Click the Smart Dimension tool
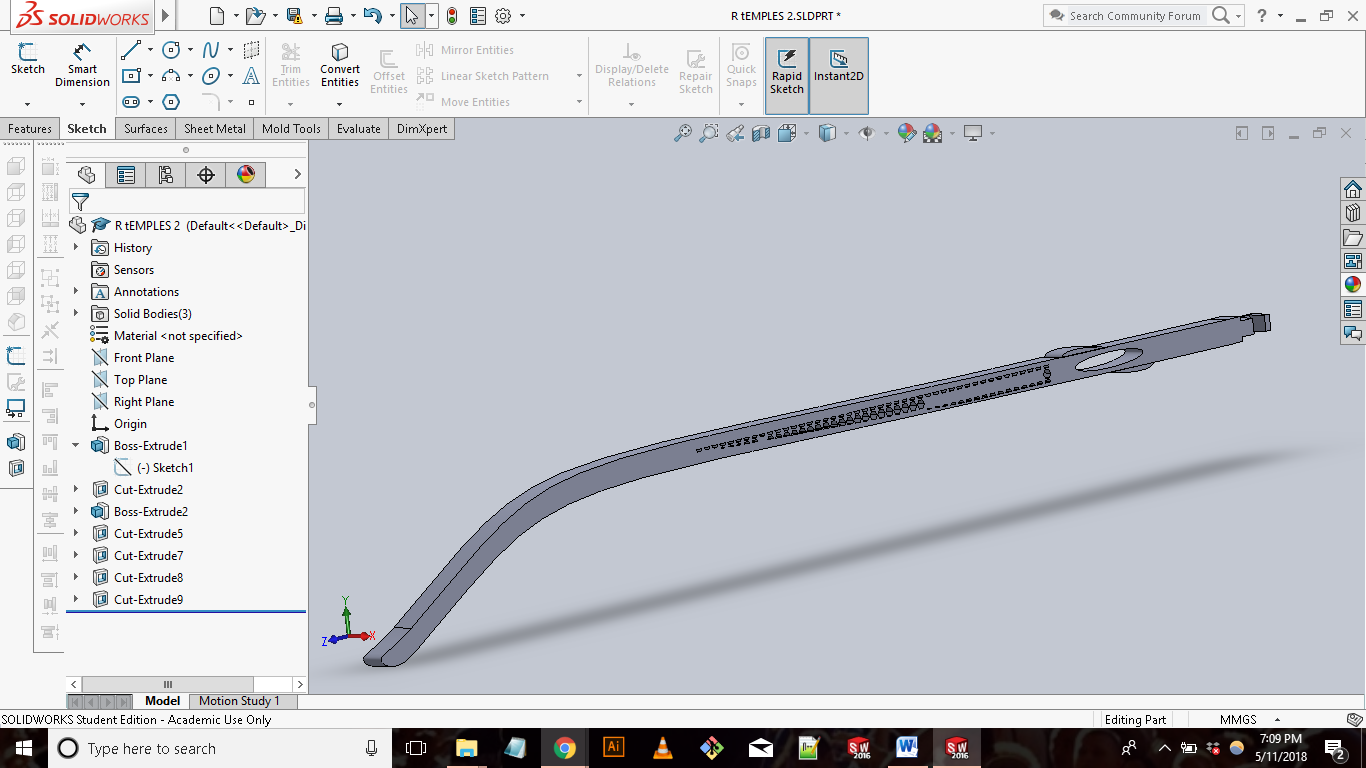 coord(82,65)
